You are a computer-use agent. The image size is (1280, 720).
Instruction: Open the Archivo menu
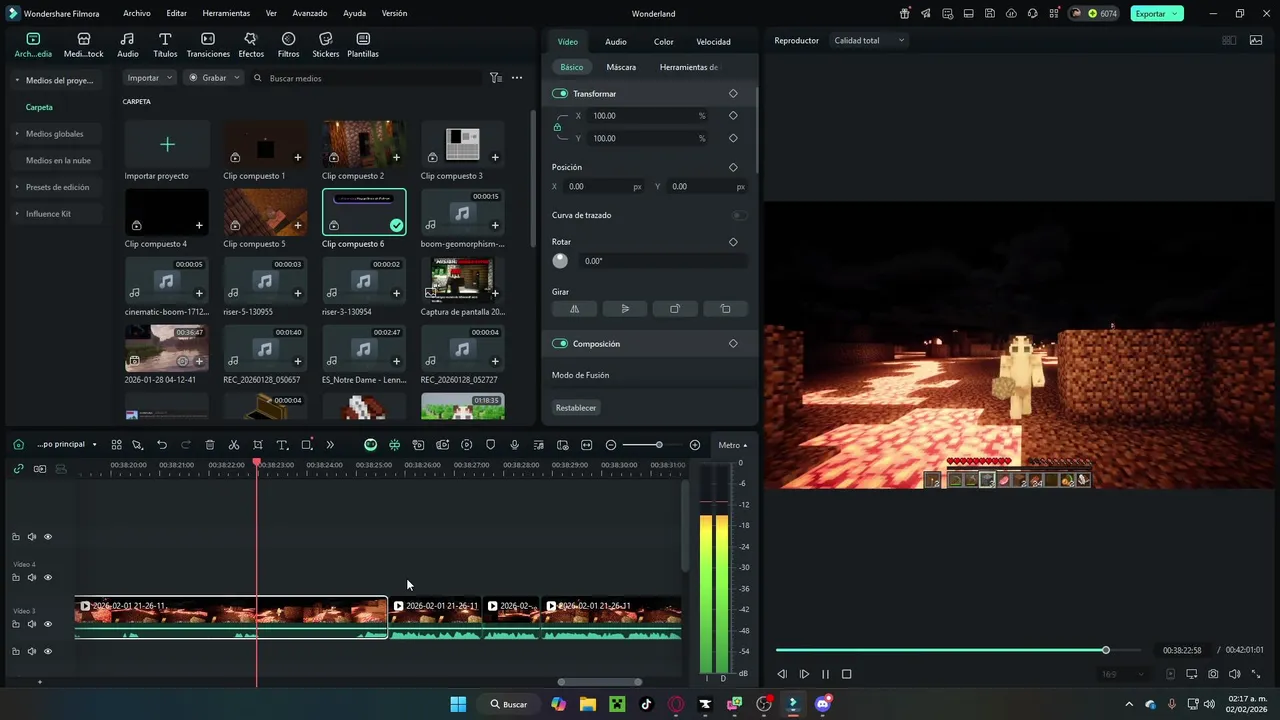coord(137,14)
